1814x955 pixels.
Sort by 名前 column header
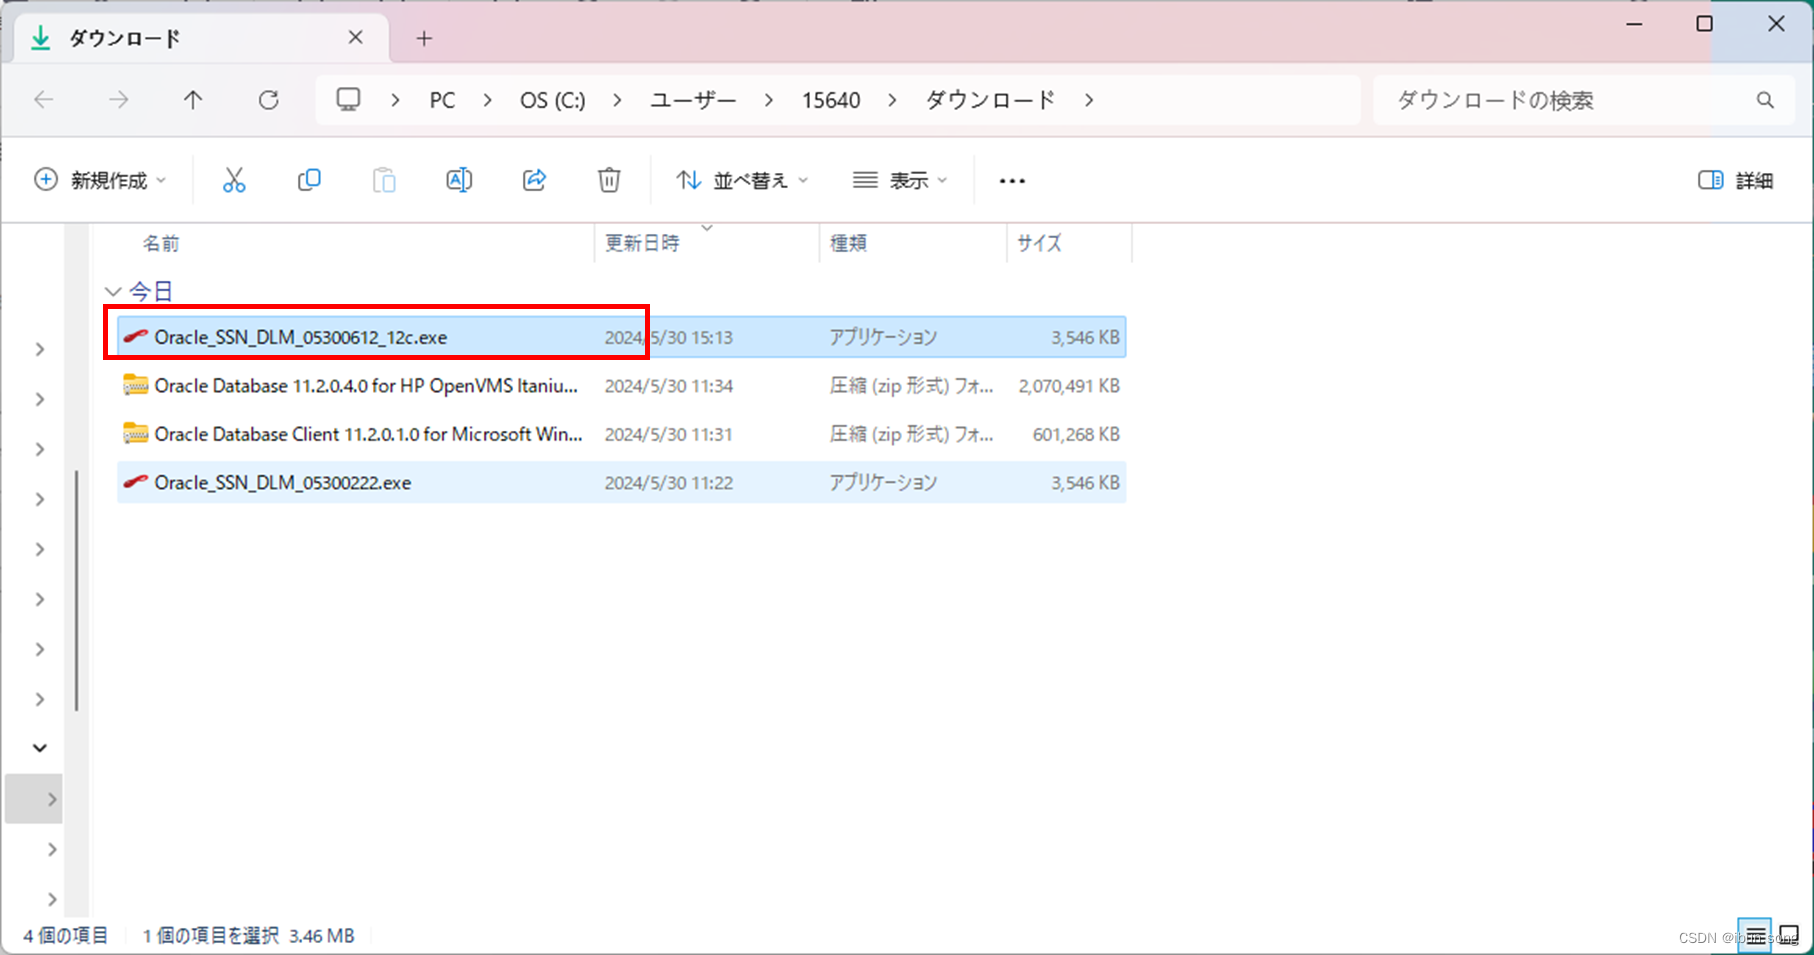pyautogui.click(x=160, y=243)
